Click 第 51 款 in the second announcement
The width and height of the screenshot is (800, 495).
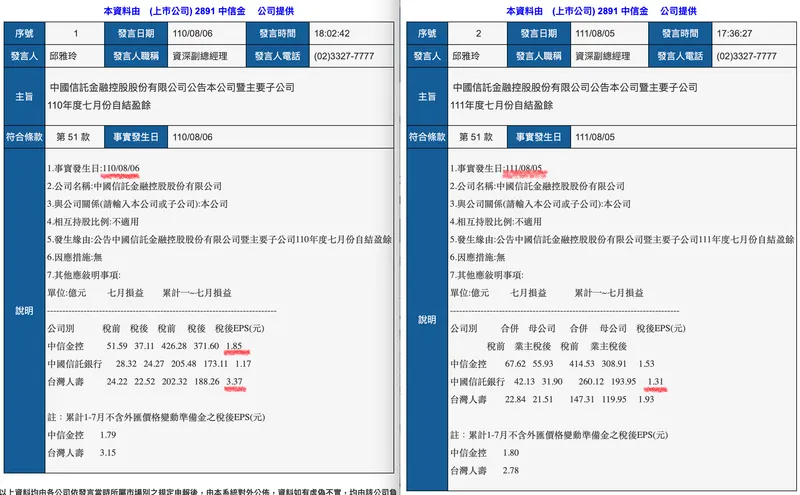pyautogui.click(x=476, y=137)
